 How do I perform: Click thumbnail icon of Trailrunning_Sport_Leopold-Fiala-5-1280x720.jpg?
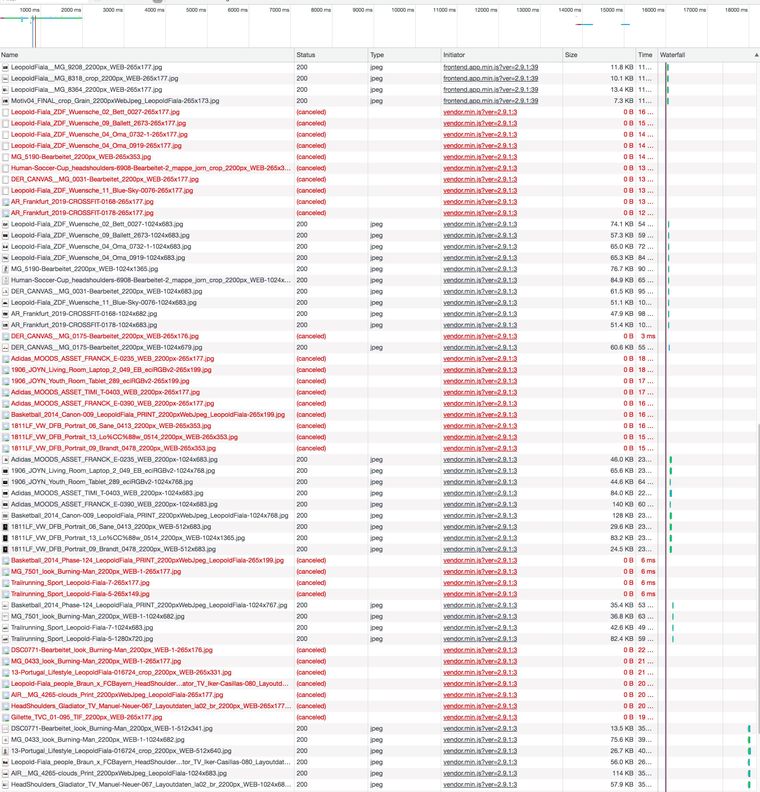(x=5, y=638)
